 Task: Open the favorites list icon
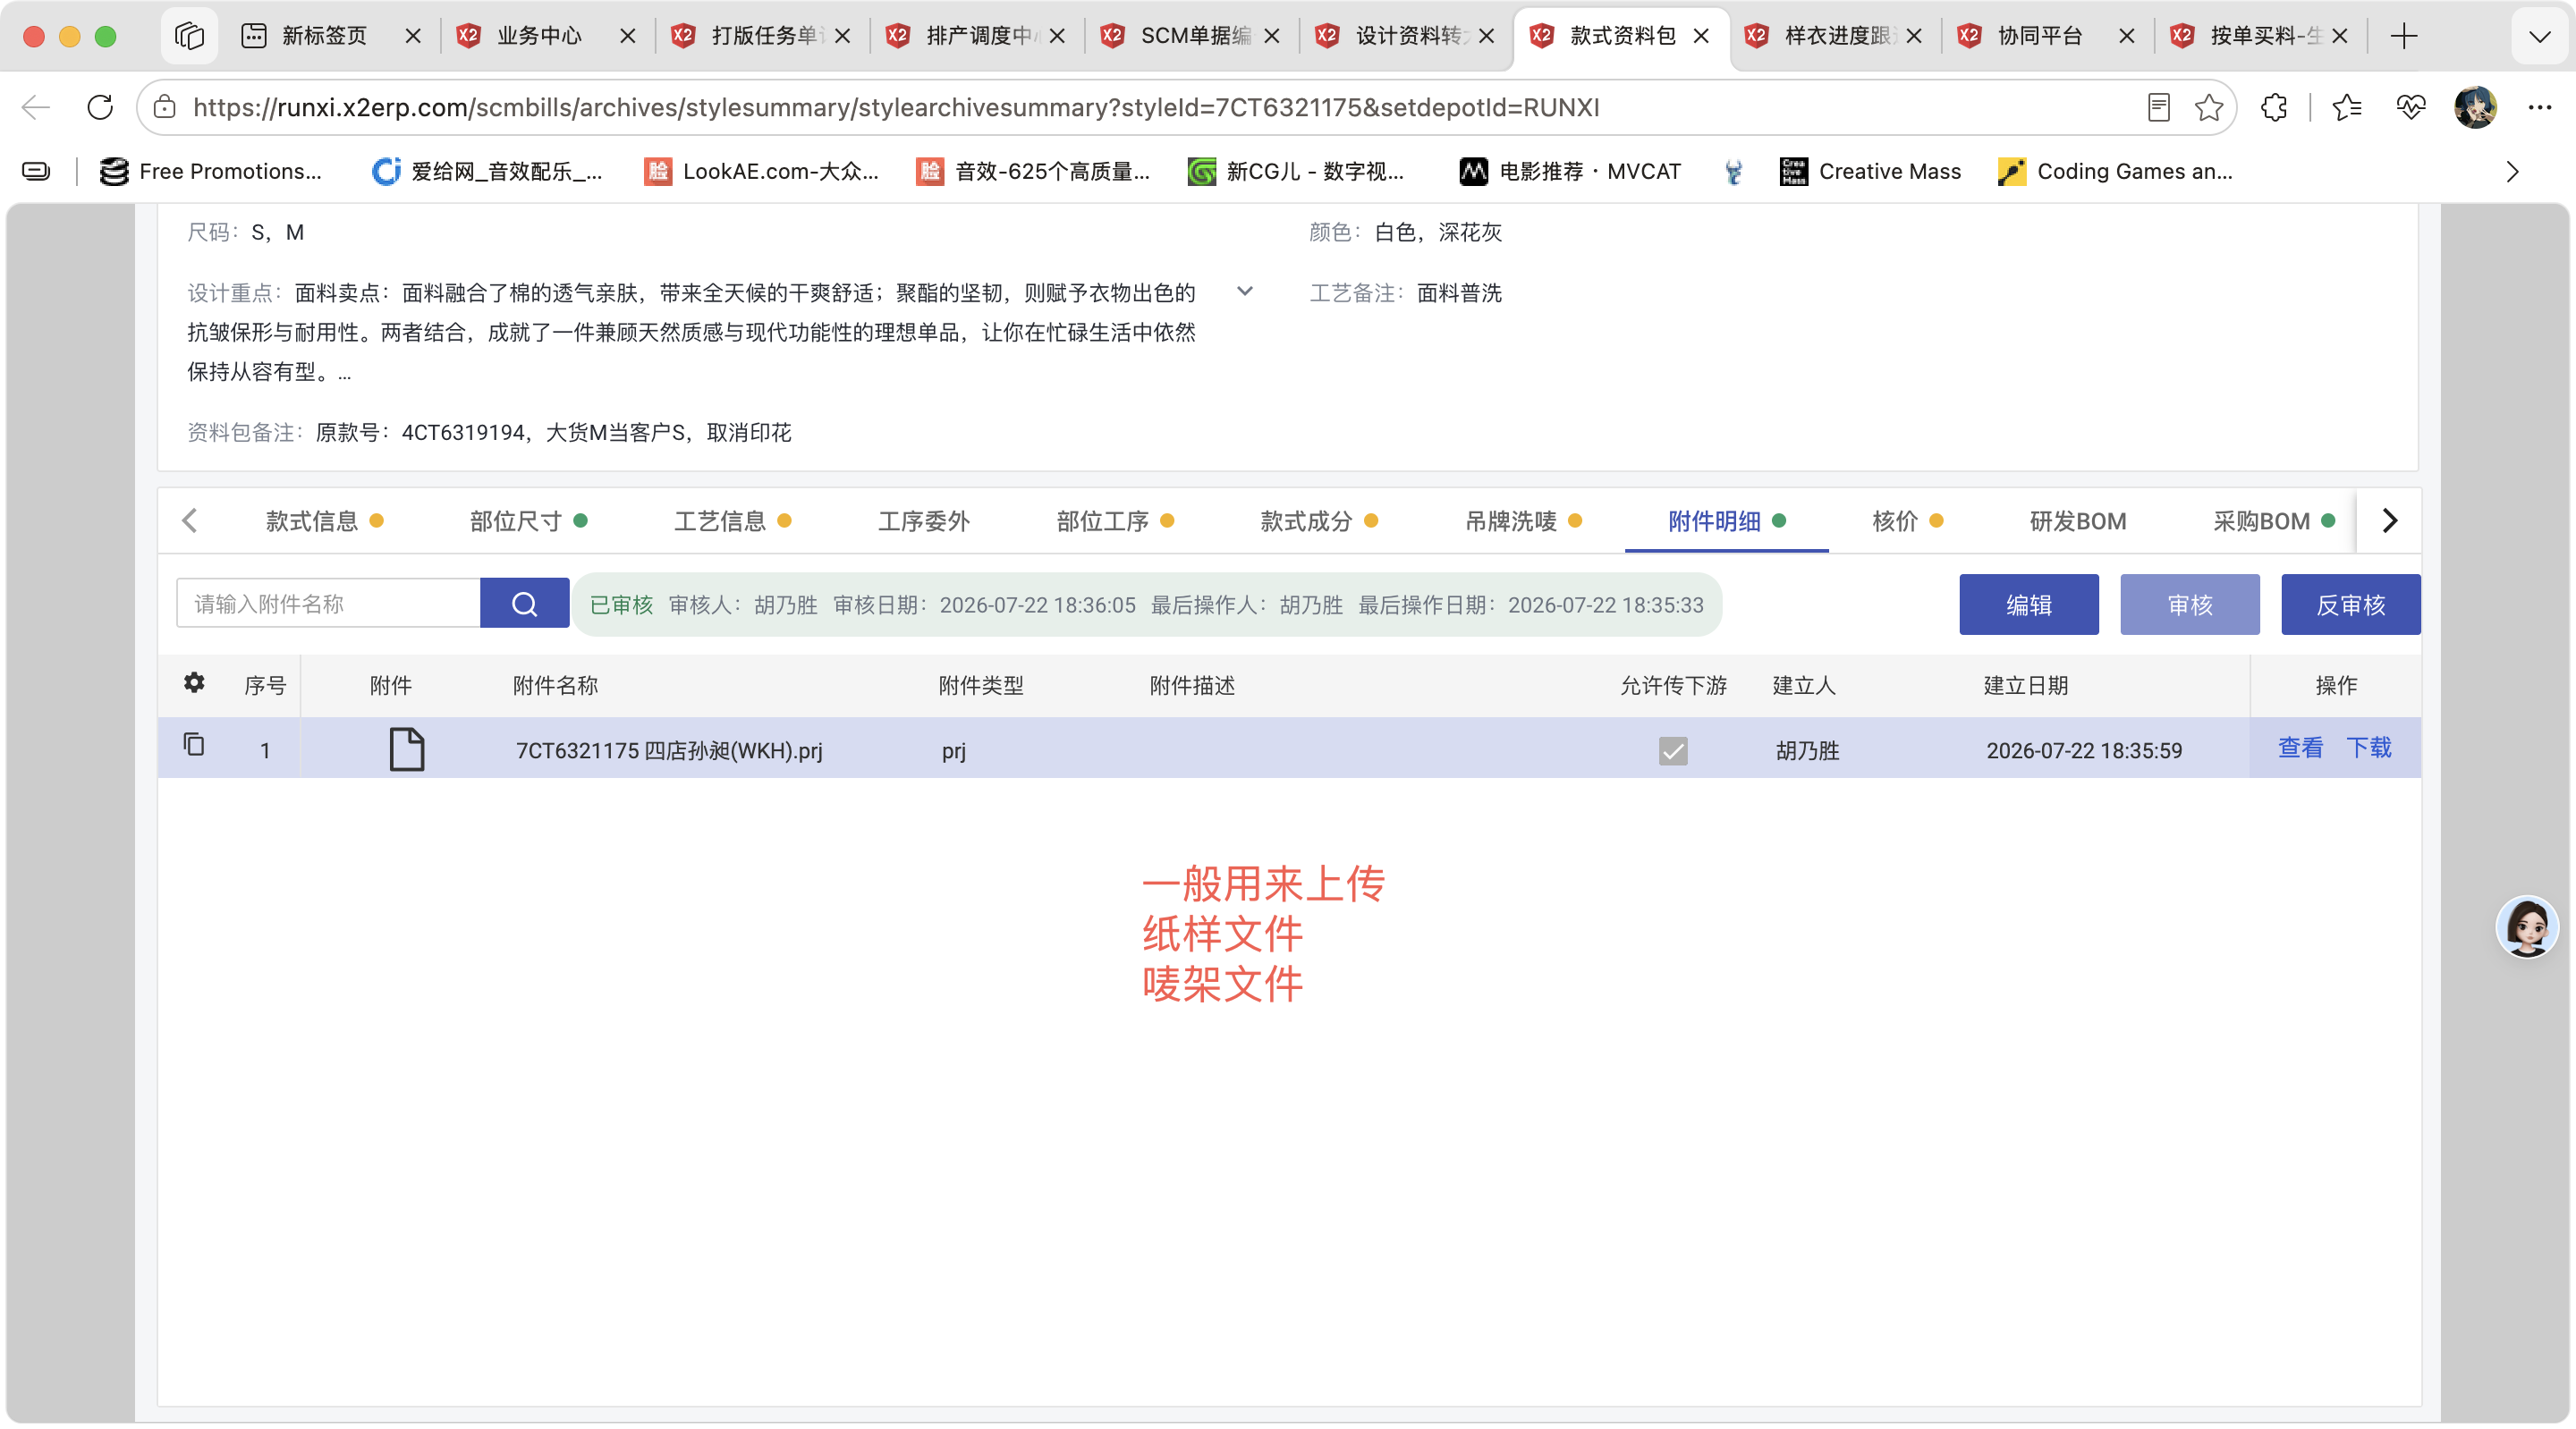click(x=2346, y=107)
